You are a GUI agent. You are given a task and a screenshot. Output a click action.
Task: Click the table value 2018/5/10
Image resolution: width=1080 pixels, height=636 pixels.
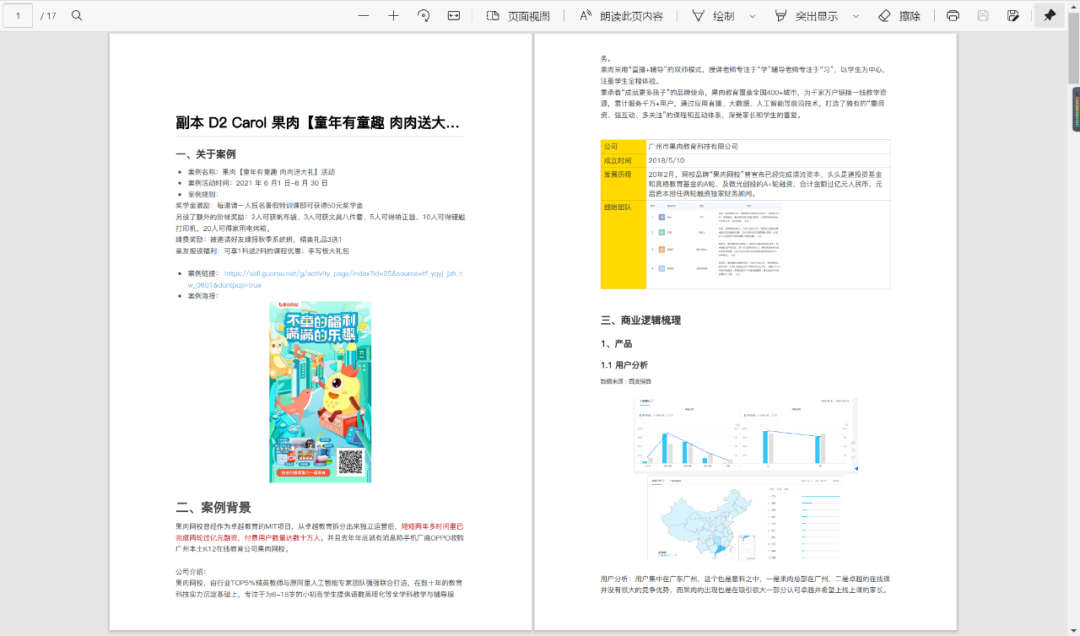click(666, 161)
